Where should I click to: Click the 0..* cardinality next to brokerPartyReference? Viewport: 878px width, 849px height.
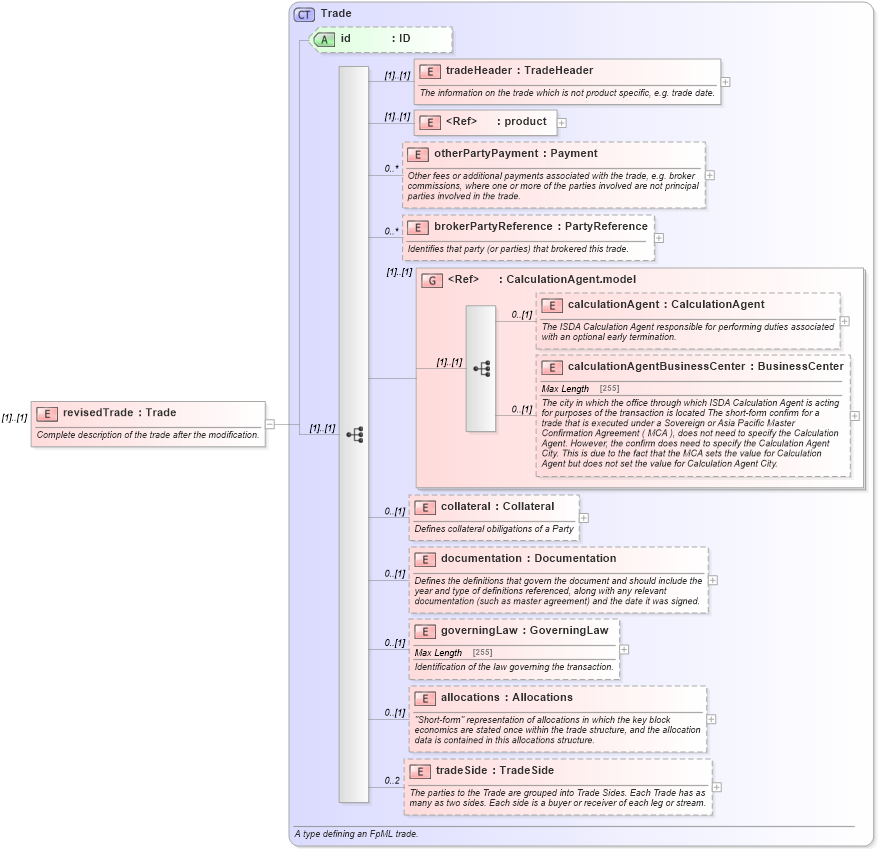tap(391, 231)
